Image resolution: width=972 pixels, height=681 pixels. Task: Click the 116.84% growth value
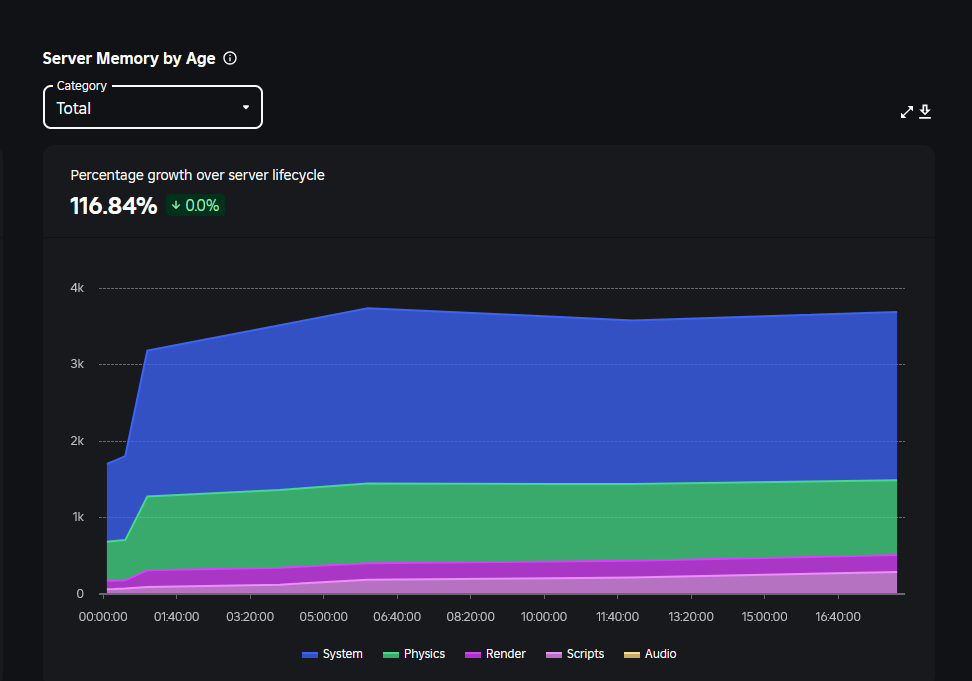113,205
